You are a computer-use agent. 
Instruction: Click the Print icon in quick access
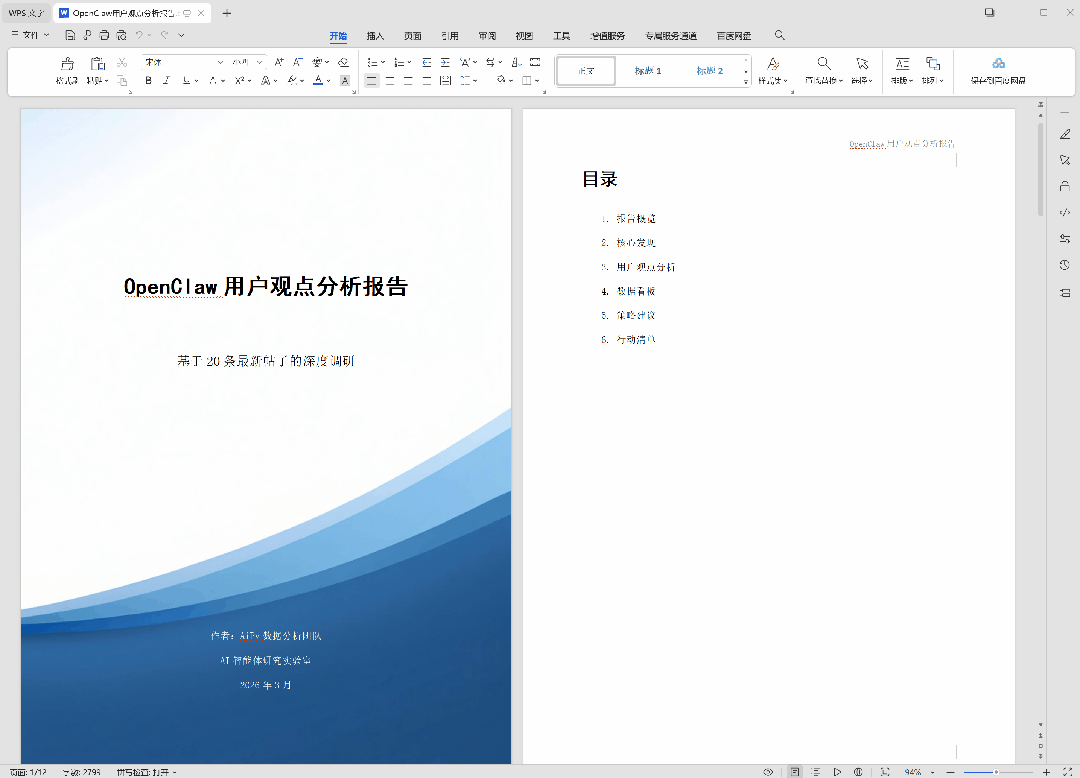pyautogui.click(x=104, y=34)
